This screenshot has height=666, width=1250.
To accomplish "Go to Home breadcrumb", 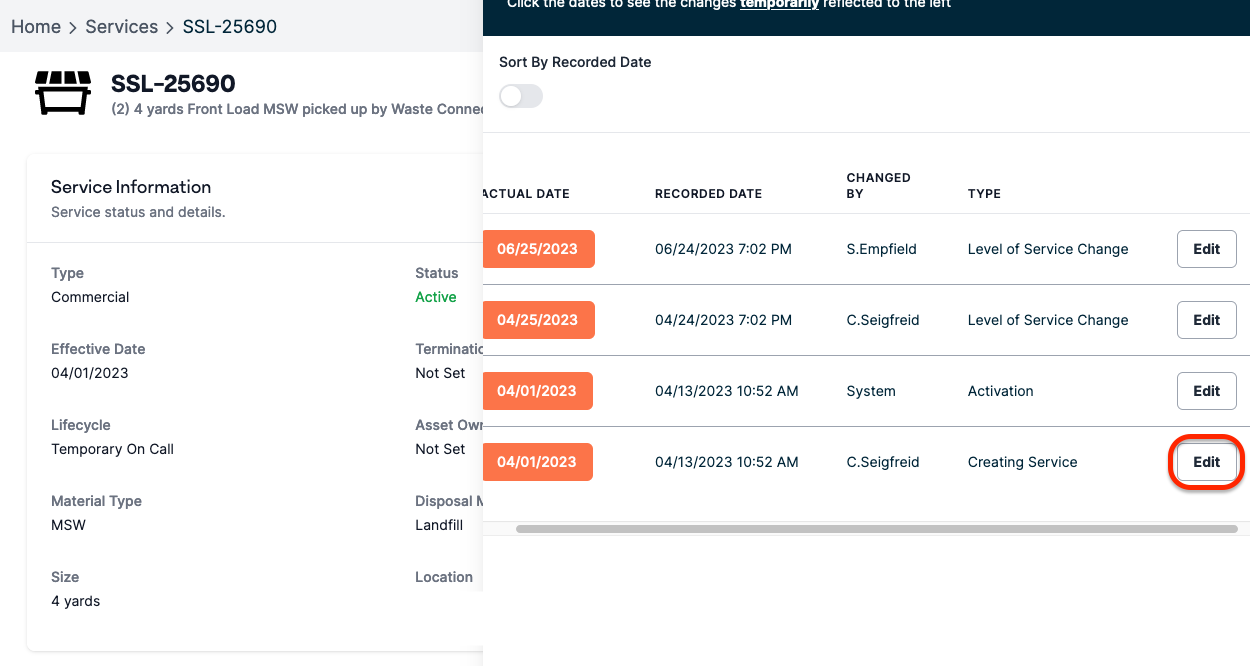I will [x=36, y=27].
